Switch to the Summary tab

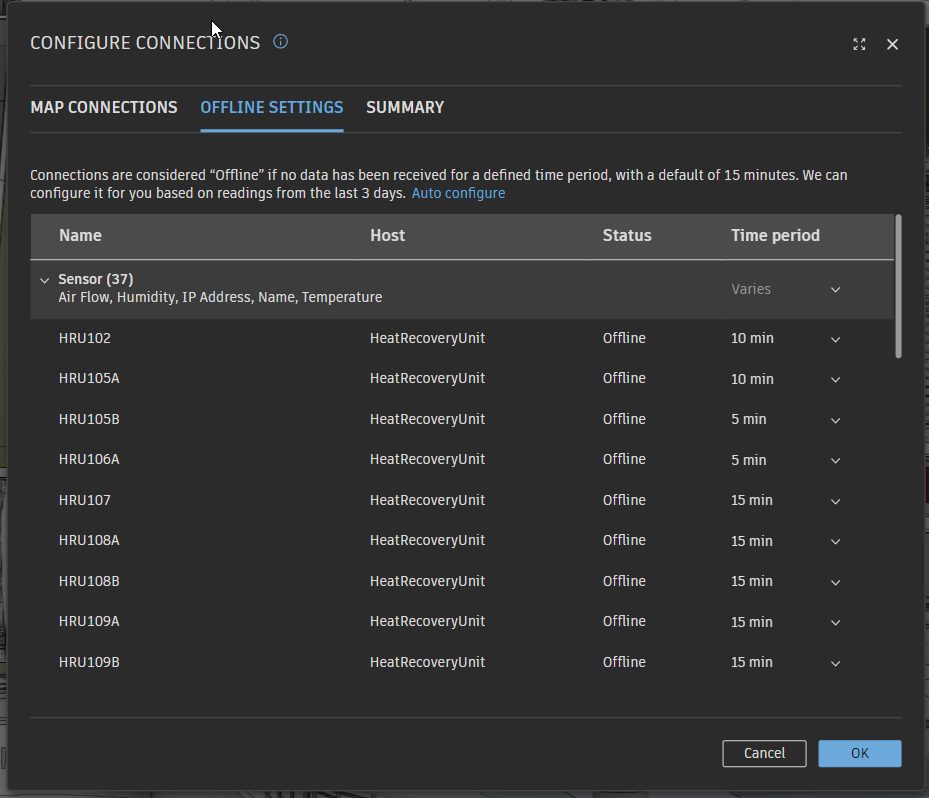click(405, 107)
